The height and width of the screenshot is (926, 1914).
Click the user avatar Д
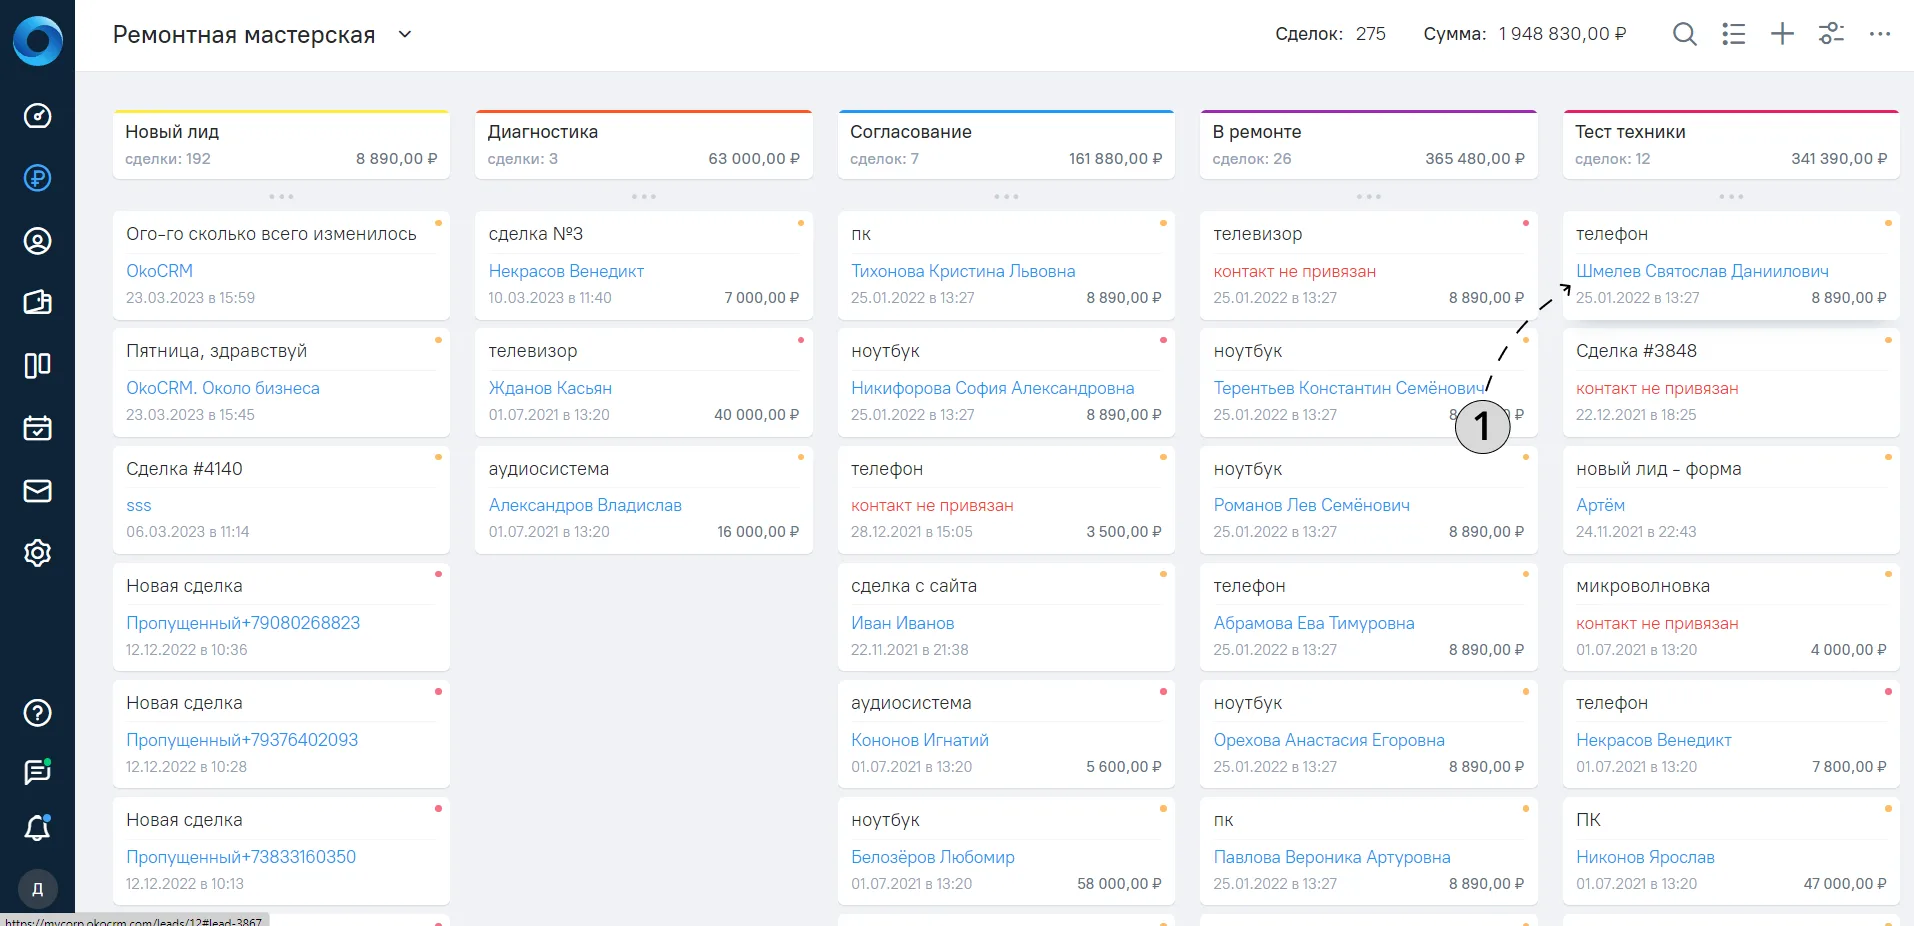click(37, 889)
